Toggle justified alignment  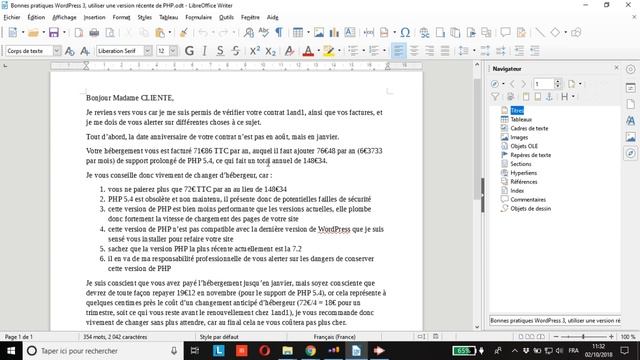[445, 51]
